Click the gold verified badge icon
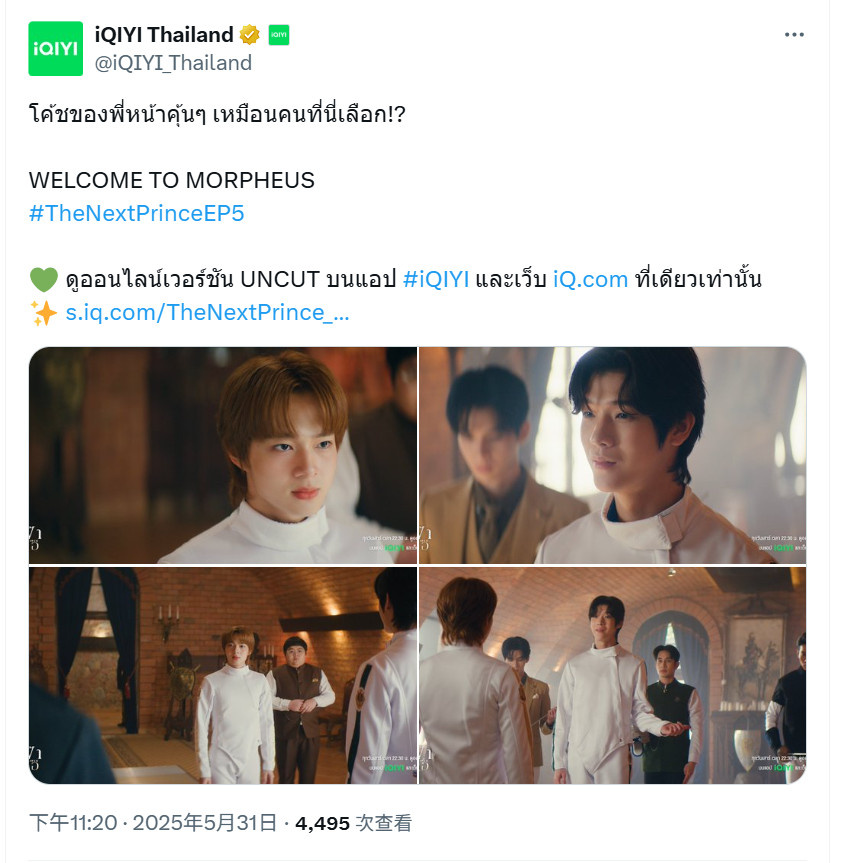 (x=249, y=35)
